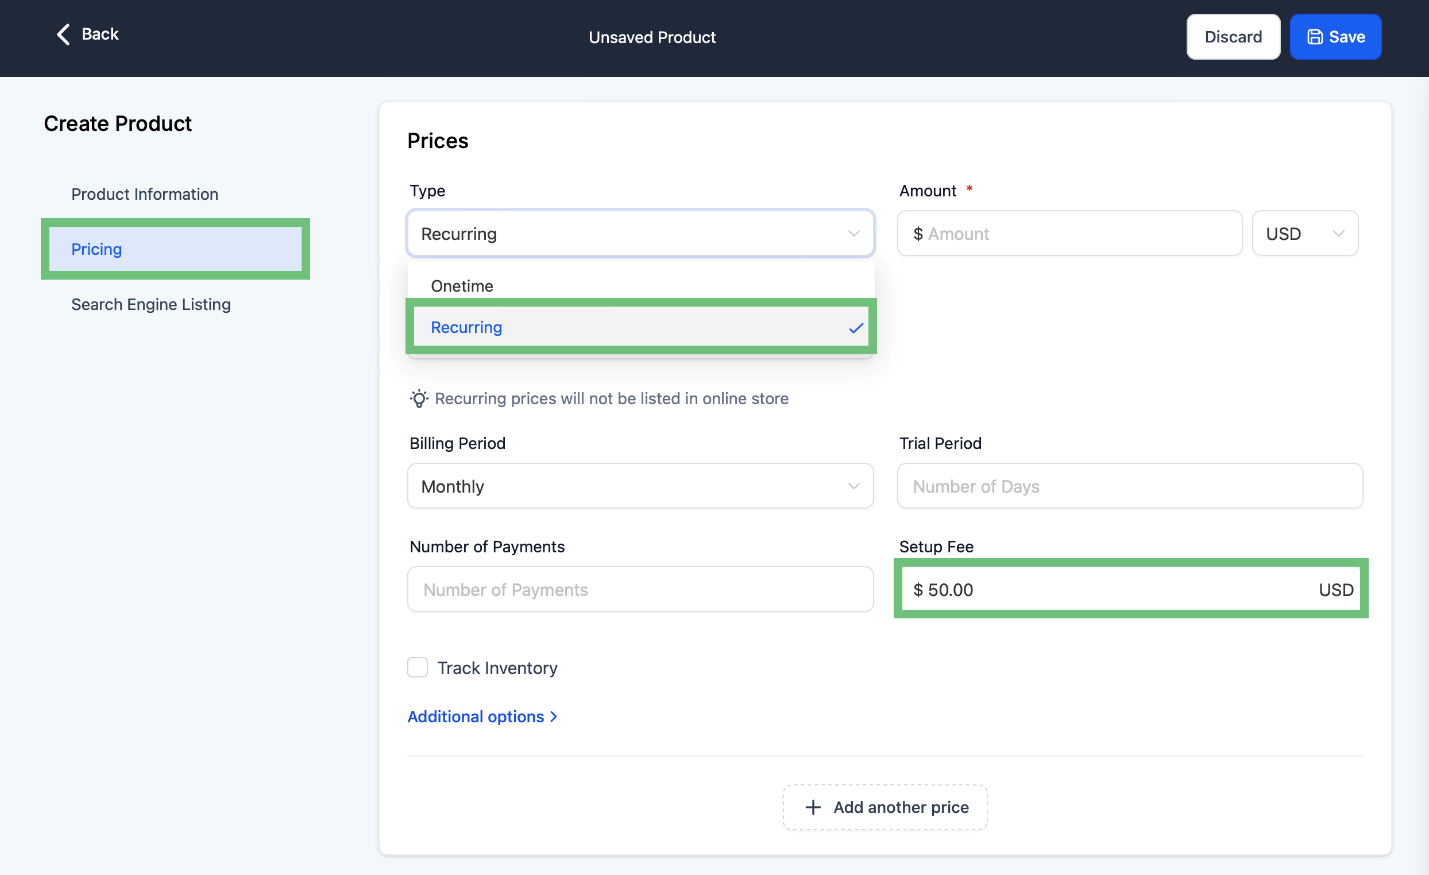The height and width of the screenshot is (875, 1429).
Task: Click the plus icon beside Add another price
Action: tap(813, 807)
